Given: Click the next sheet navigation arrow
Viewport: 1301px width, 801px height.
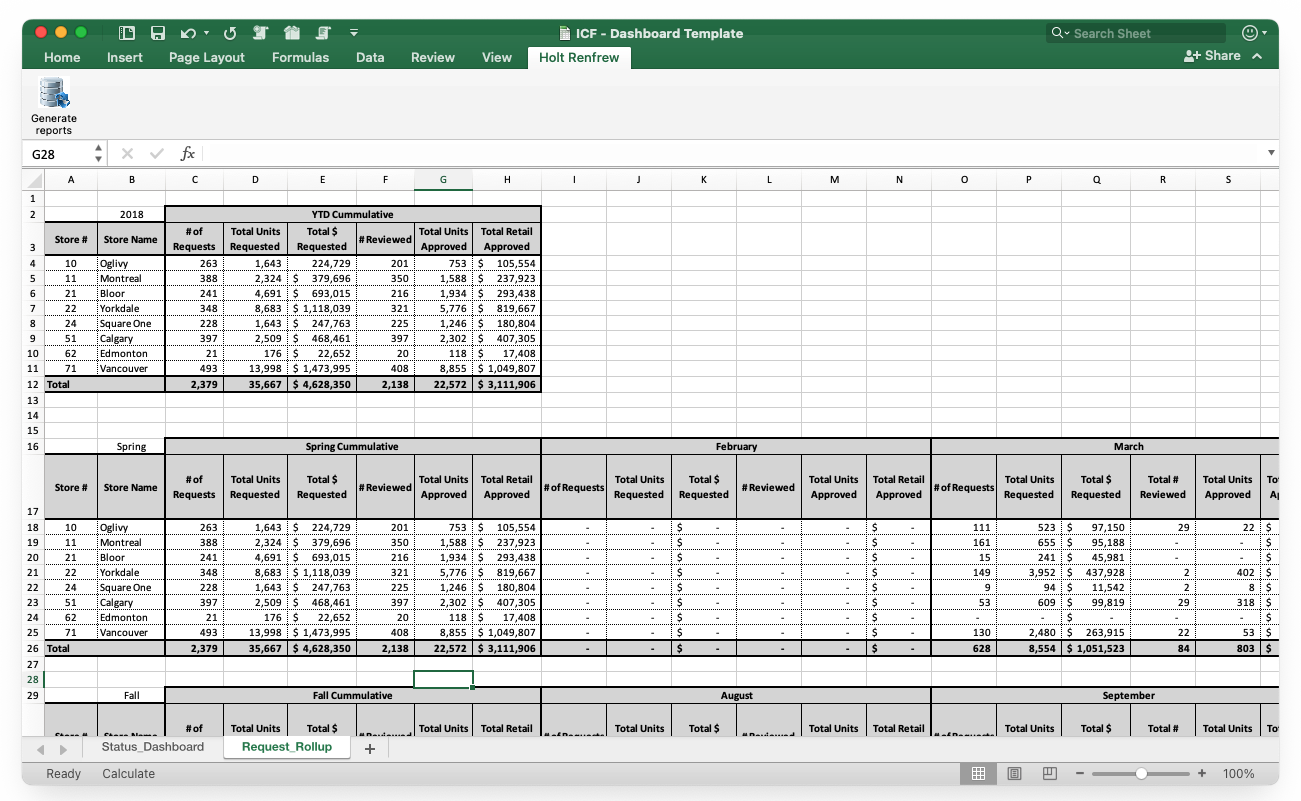Looking at the screenshot, I should click(x=62, y=749).
